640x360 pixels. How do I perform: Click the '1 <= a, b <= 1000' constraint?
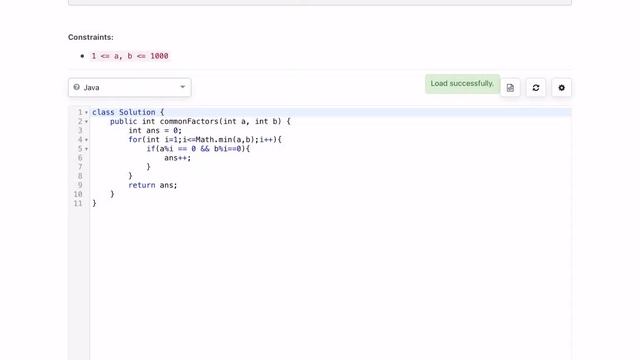point(130,56)
